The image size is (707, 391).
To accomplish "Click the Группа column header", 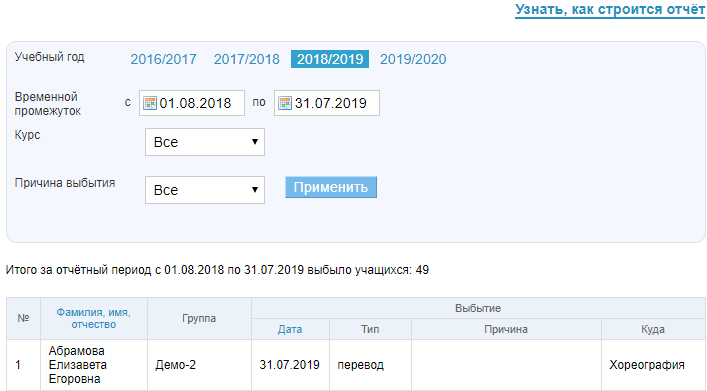I will point(199,318).
